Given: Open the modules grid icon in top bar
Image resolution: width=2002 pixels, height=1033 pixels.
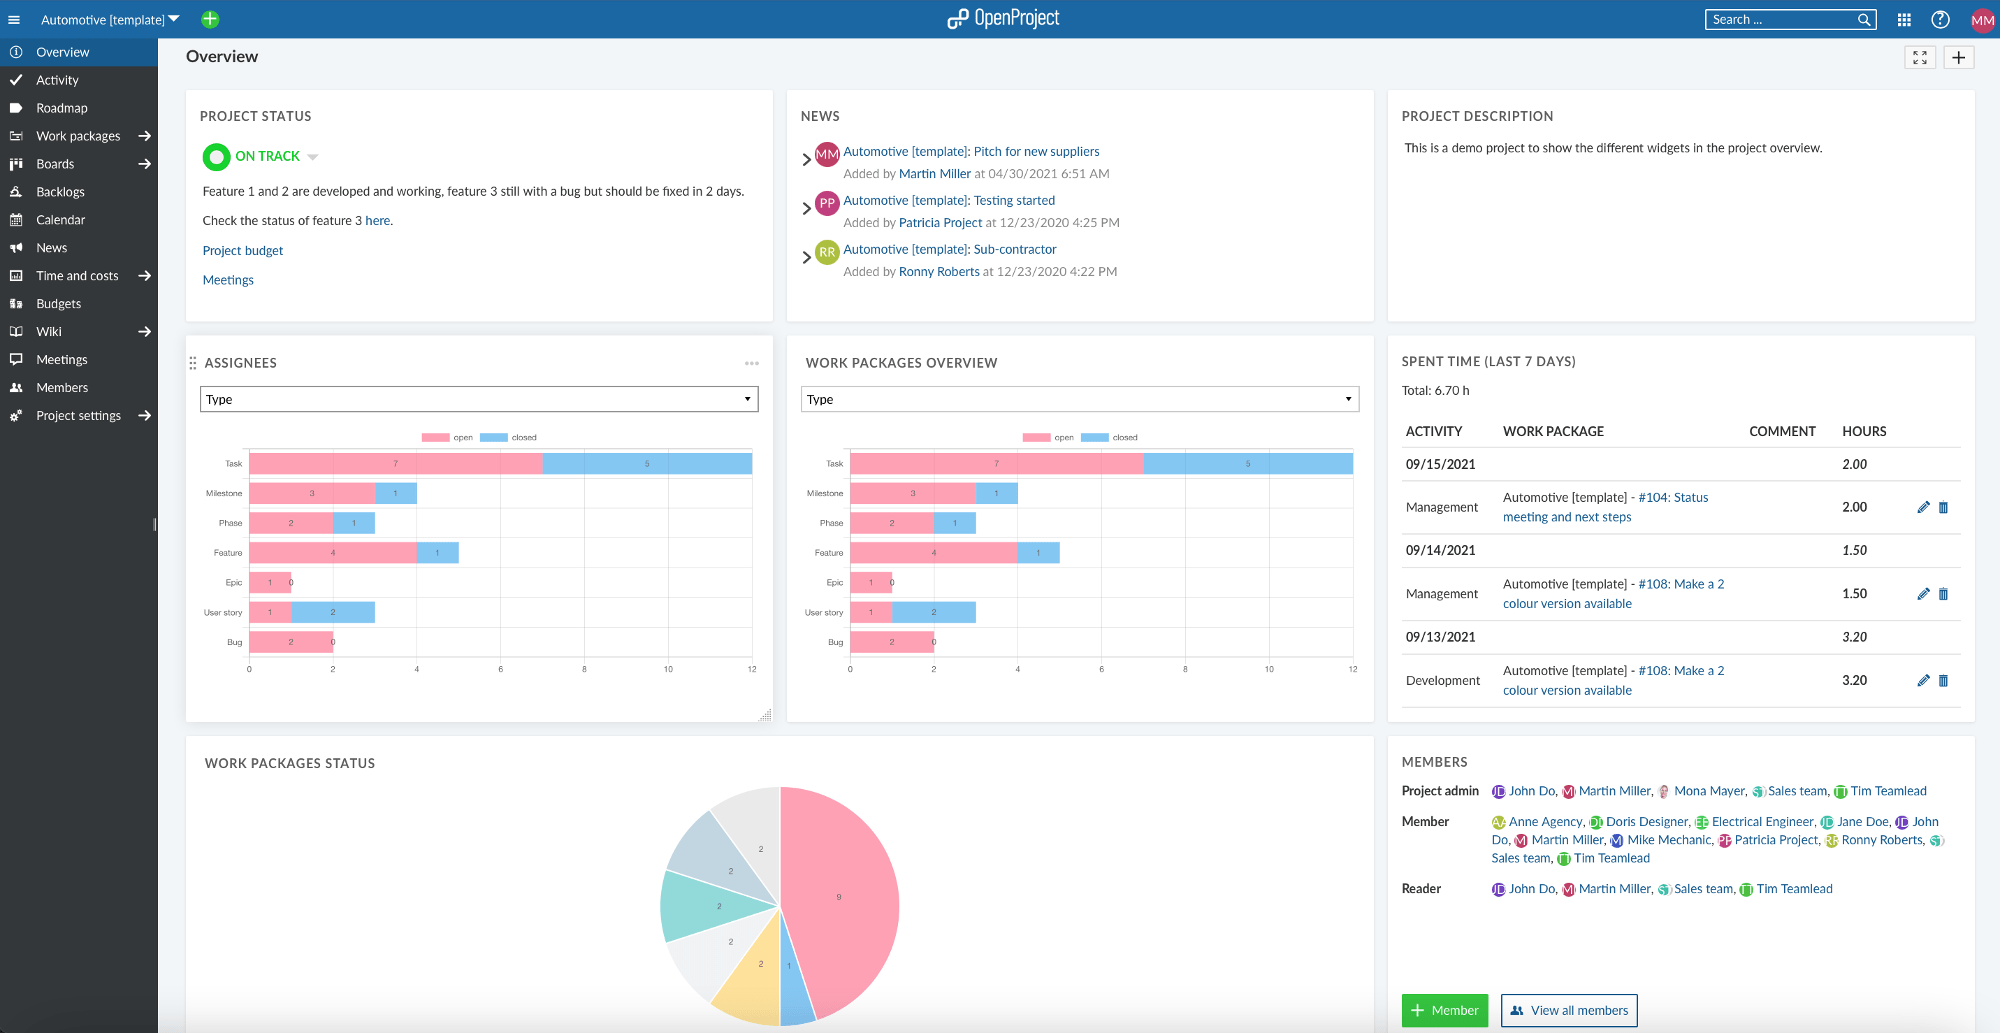Looking at the screenshot, I should (1904, 19).
